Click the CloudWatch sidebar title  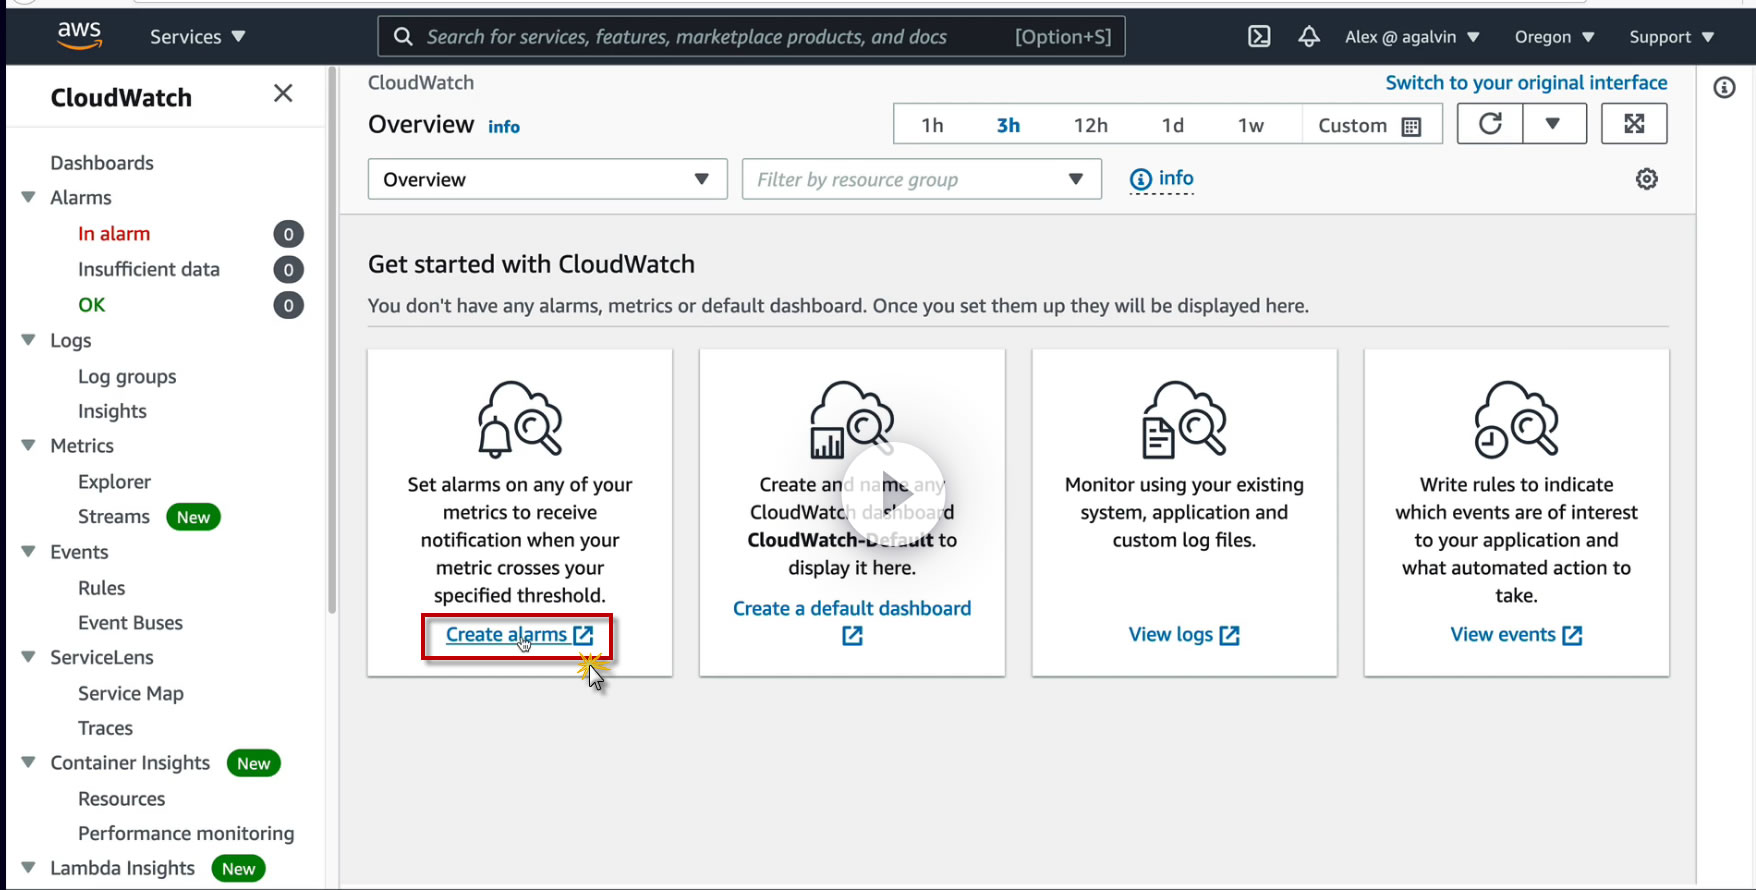[121, 98]
